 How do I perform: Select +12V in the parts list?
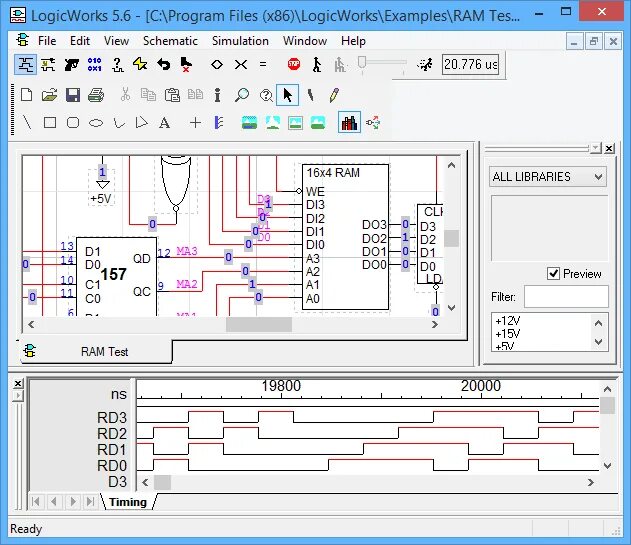coord(510,321)
